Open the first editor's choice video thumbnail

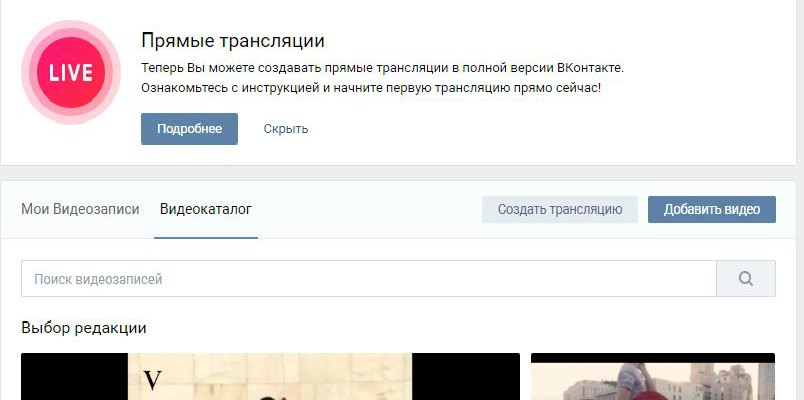270,376
